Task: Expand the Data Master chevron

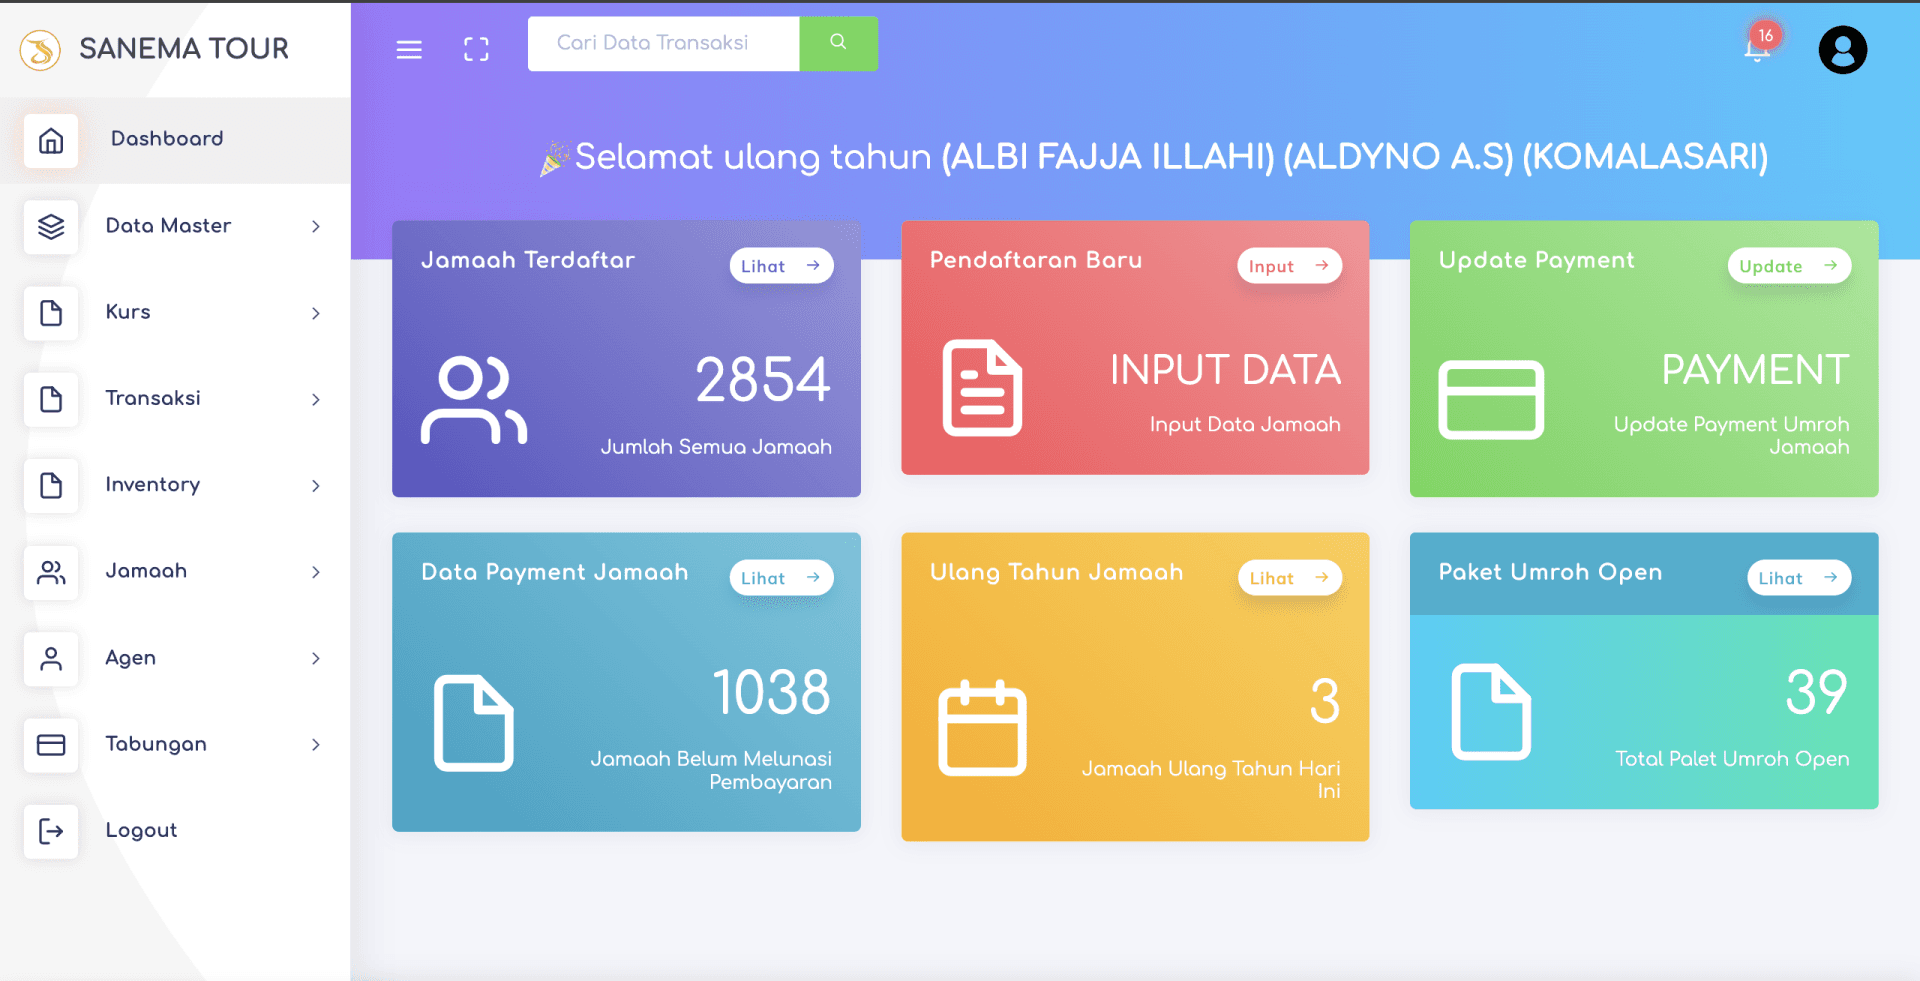Action: pos(316,226)
